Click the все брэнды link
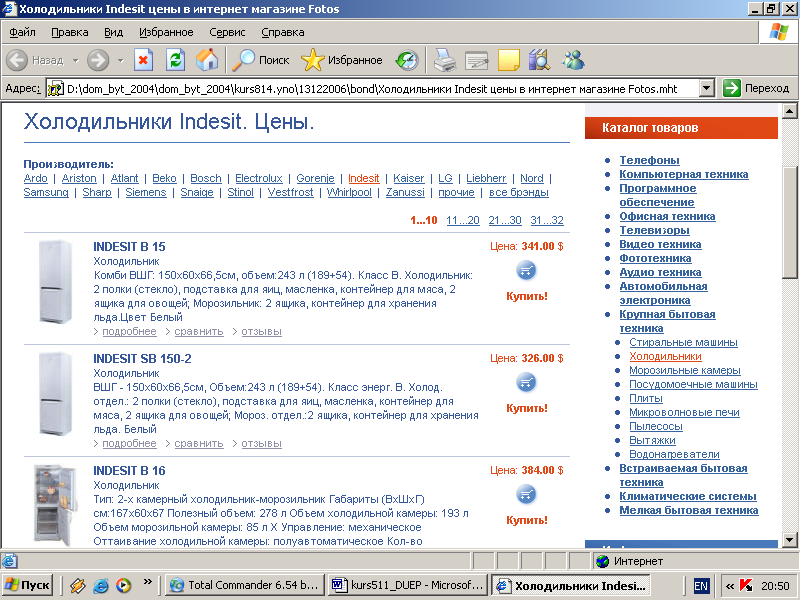The height and width of the screenshot is (600, 800). click(519, 192)
